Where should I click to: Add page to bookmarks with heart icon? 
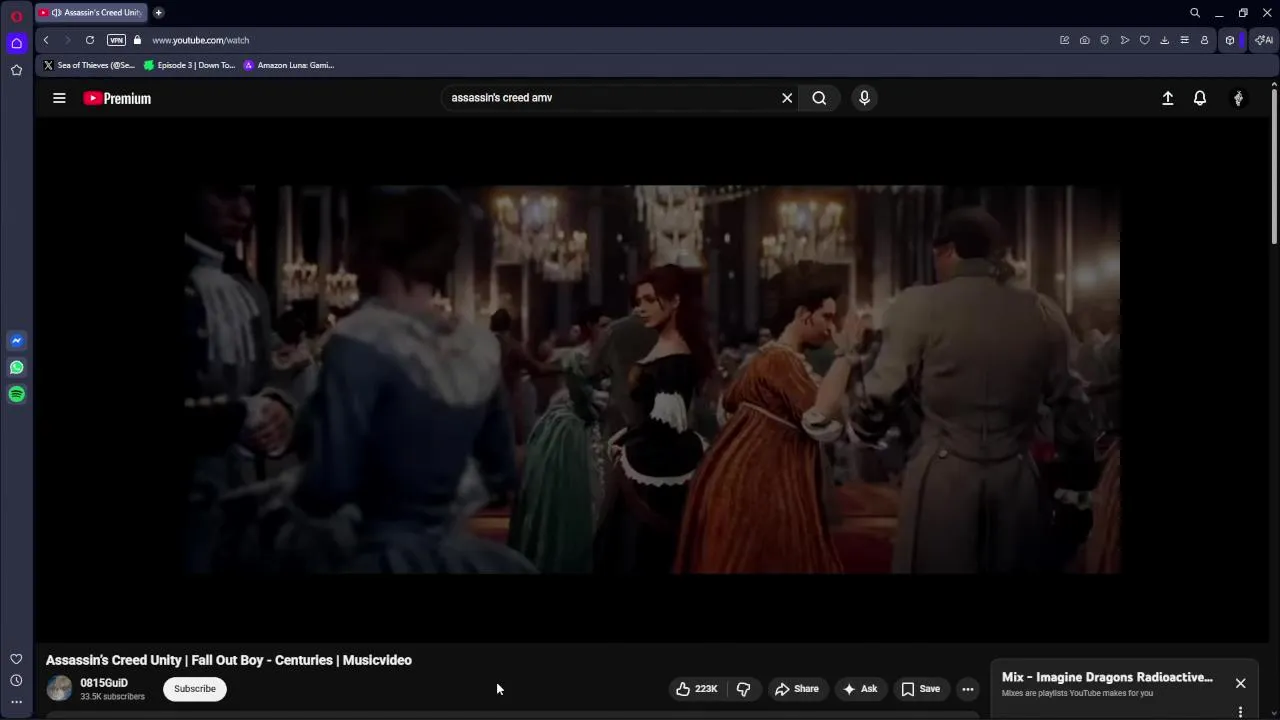tap(1144, 40)
